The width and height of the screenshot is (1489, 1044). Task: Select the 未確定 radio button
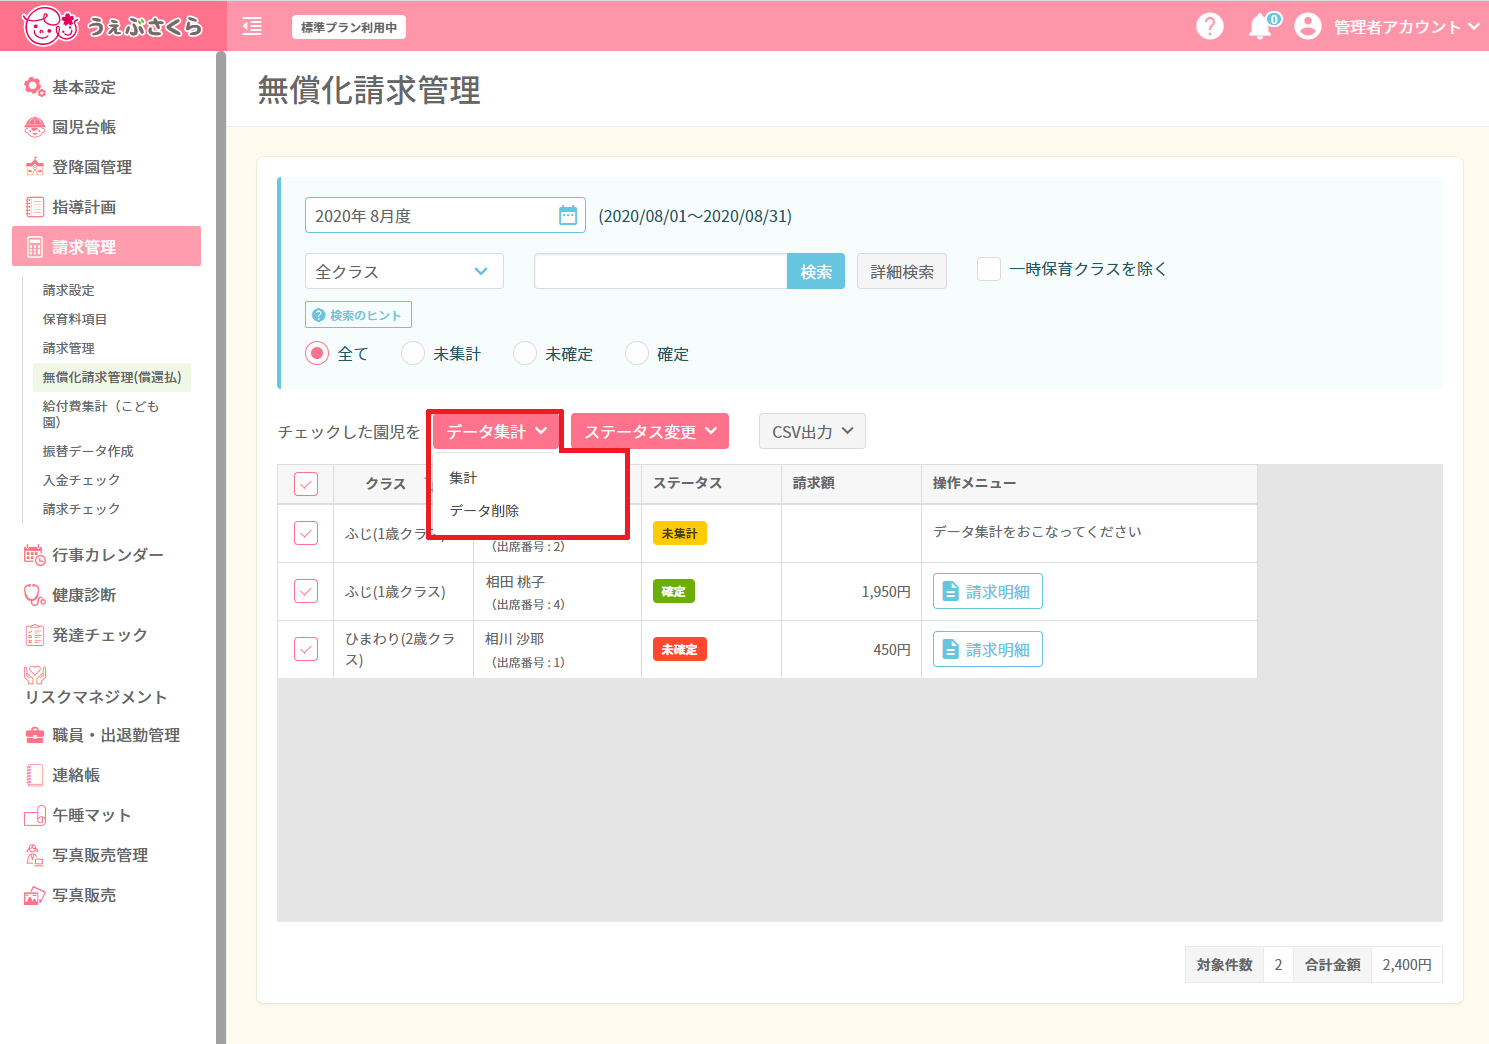[525, 353]
